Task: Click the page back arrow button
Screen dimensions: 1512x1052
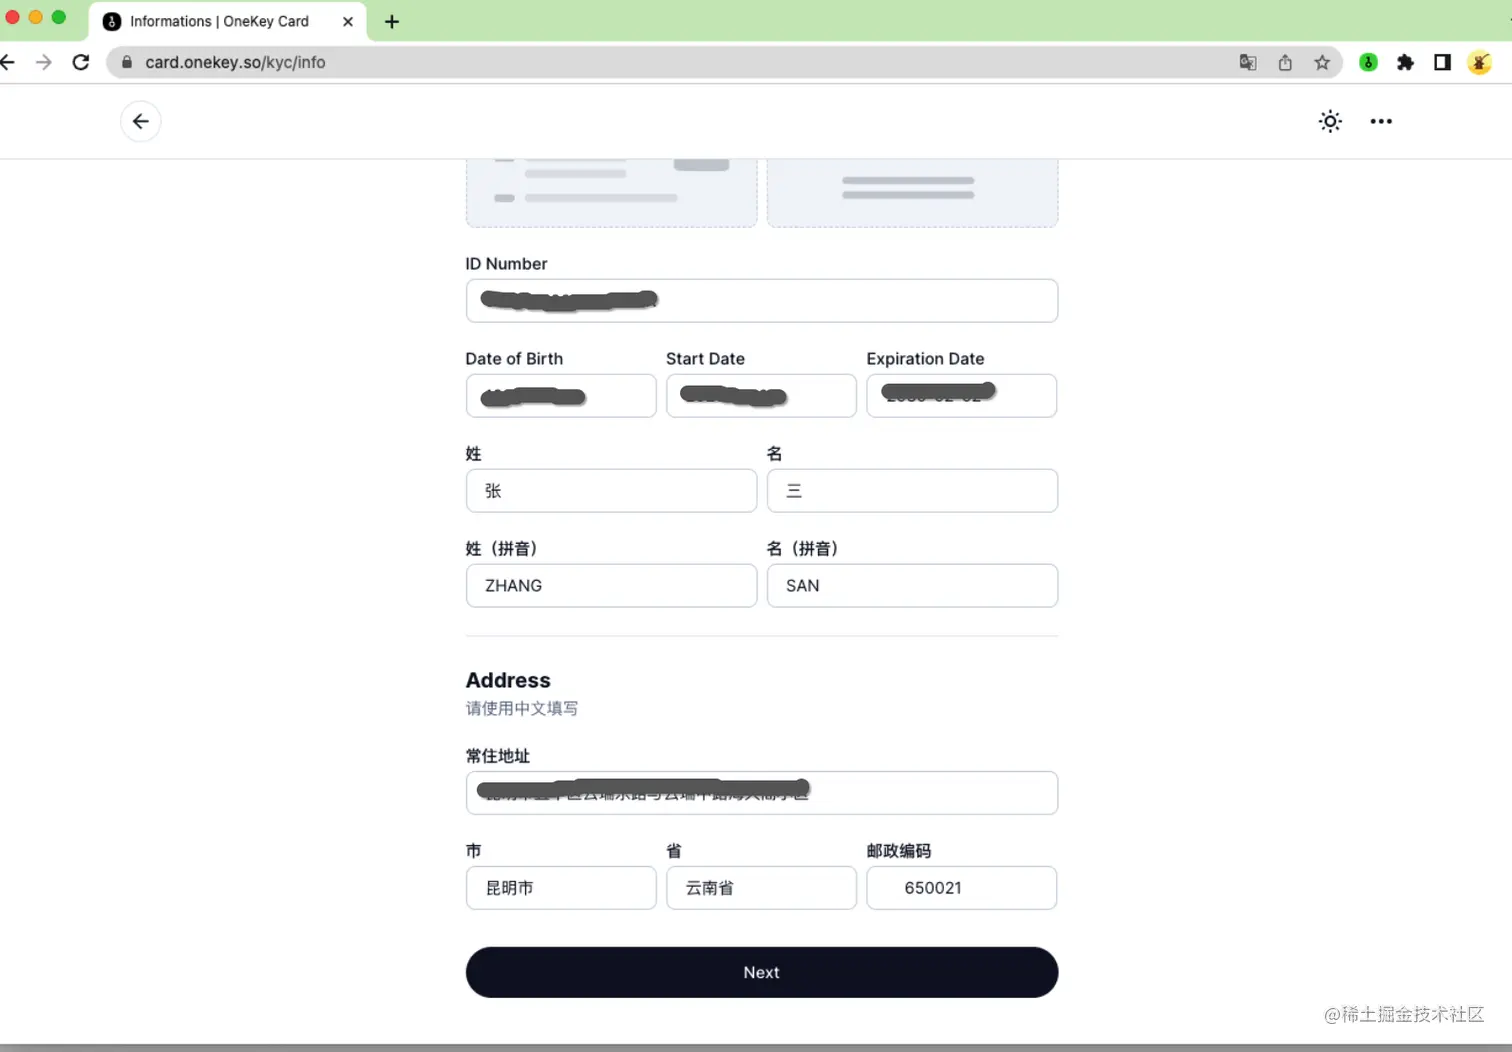Action: pos(141,121)
